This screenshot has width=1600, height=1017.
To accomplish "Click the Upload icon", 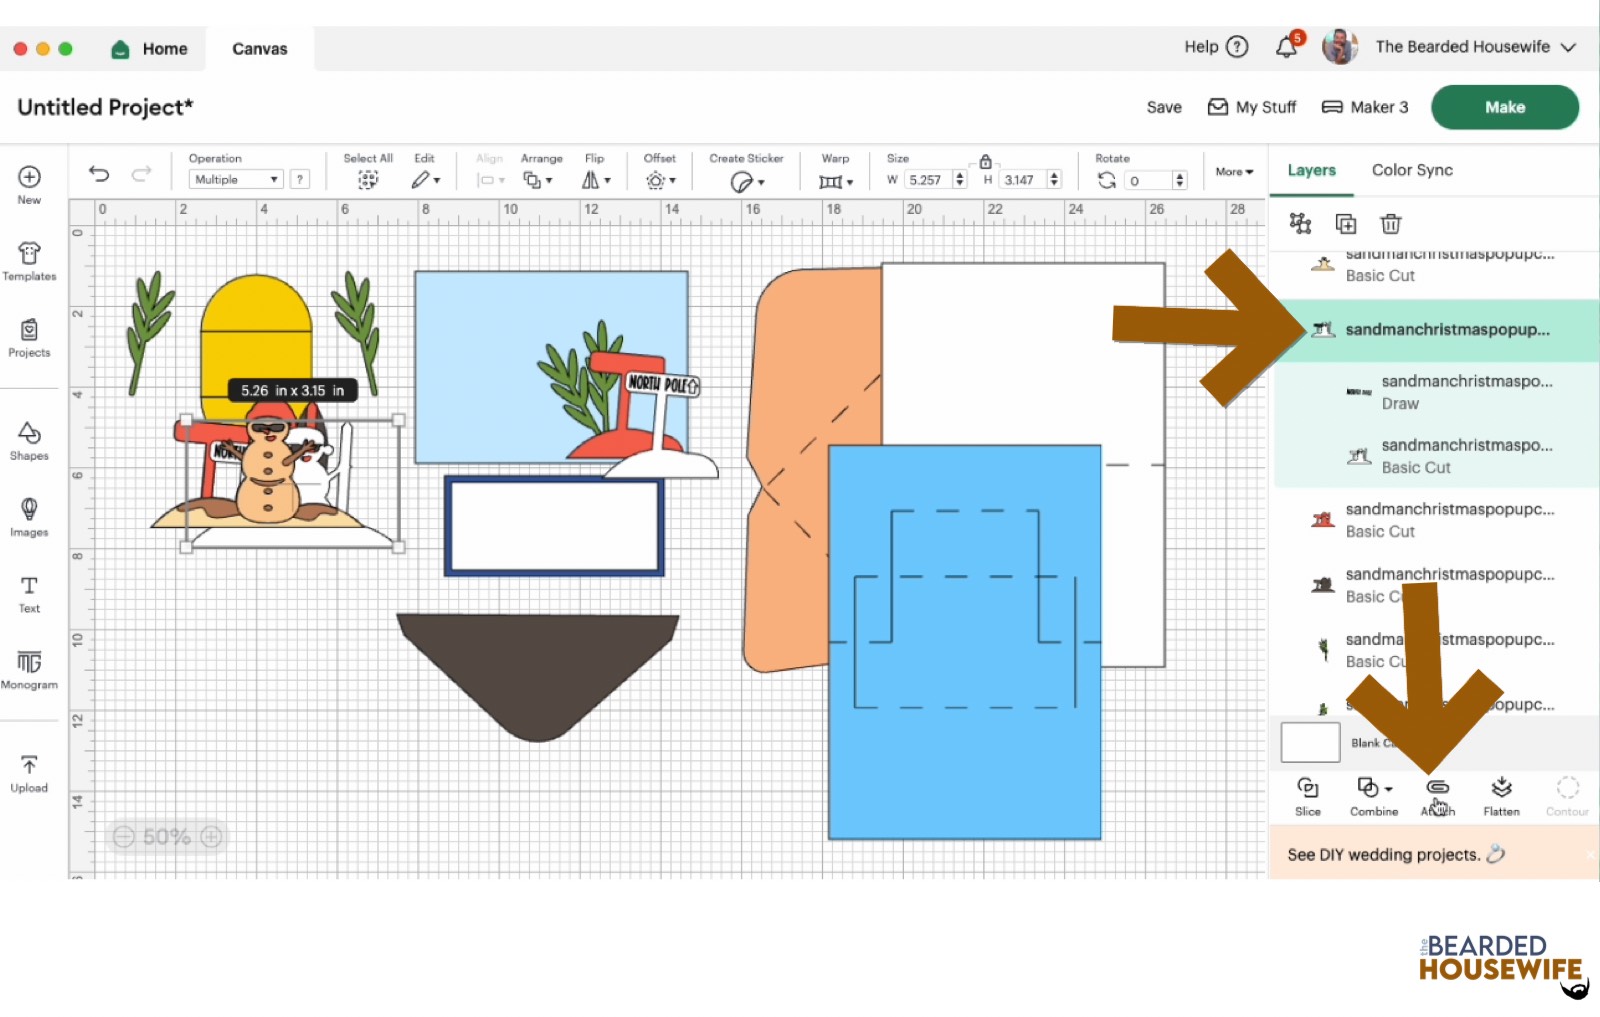I will (29, 774).
